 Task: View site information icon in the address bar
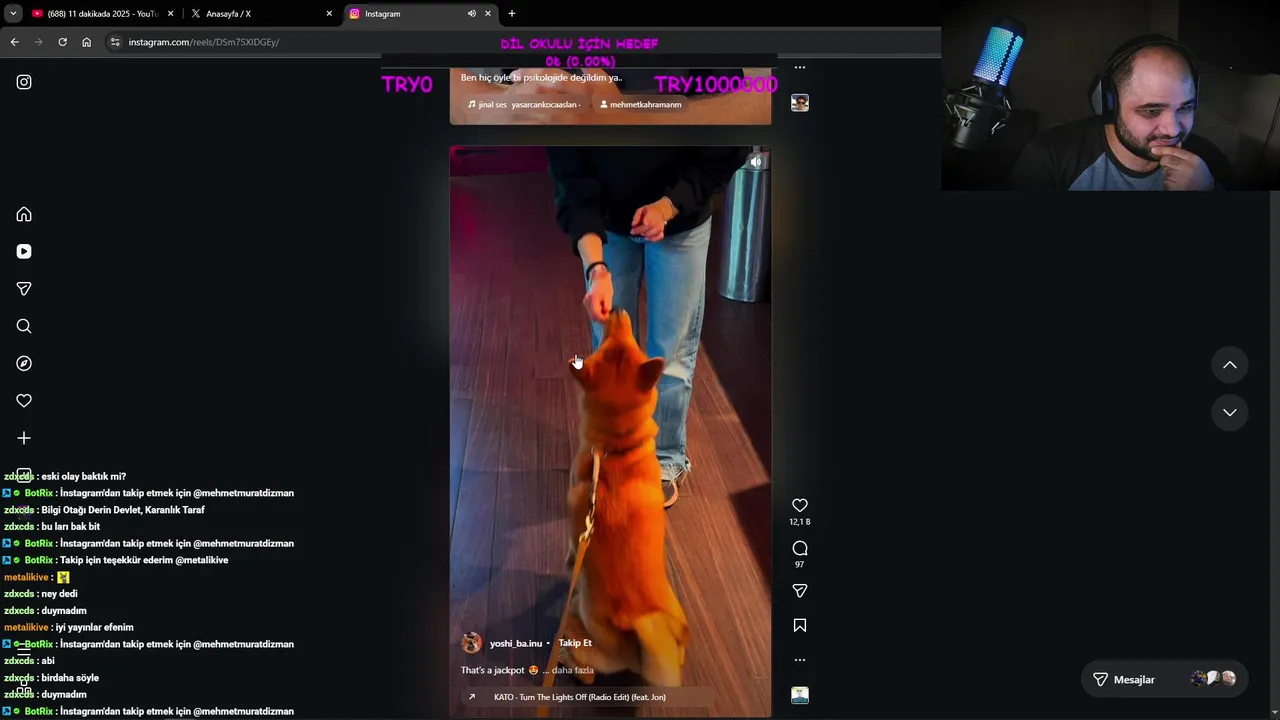tap(115, 42)
